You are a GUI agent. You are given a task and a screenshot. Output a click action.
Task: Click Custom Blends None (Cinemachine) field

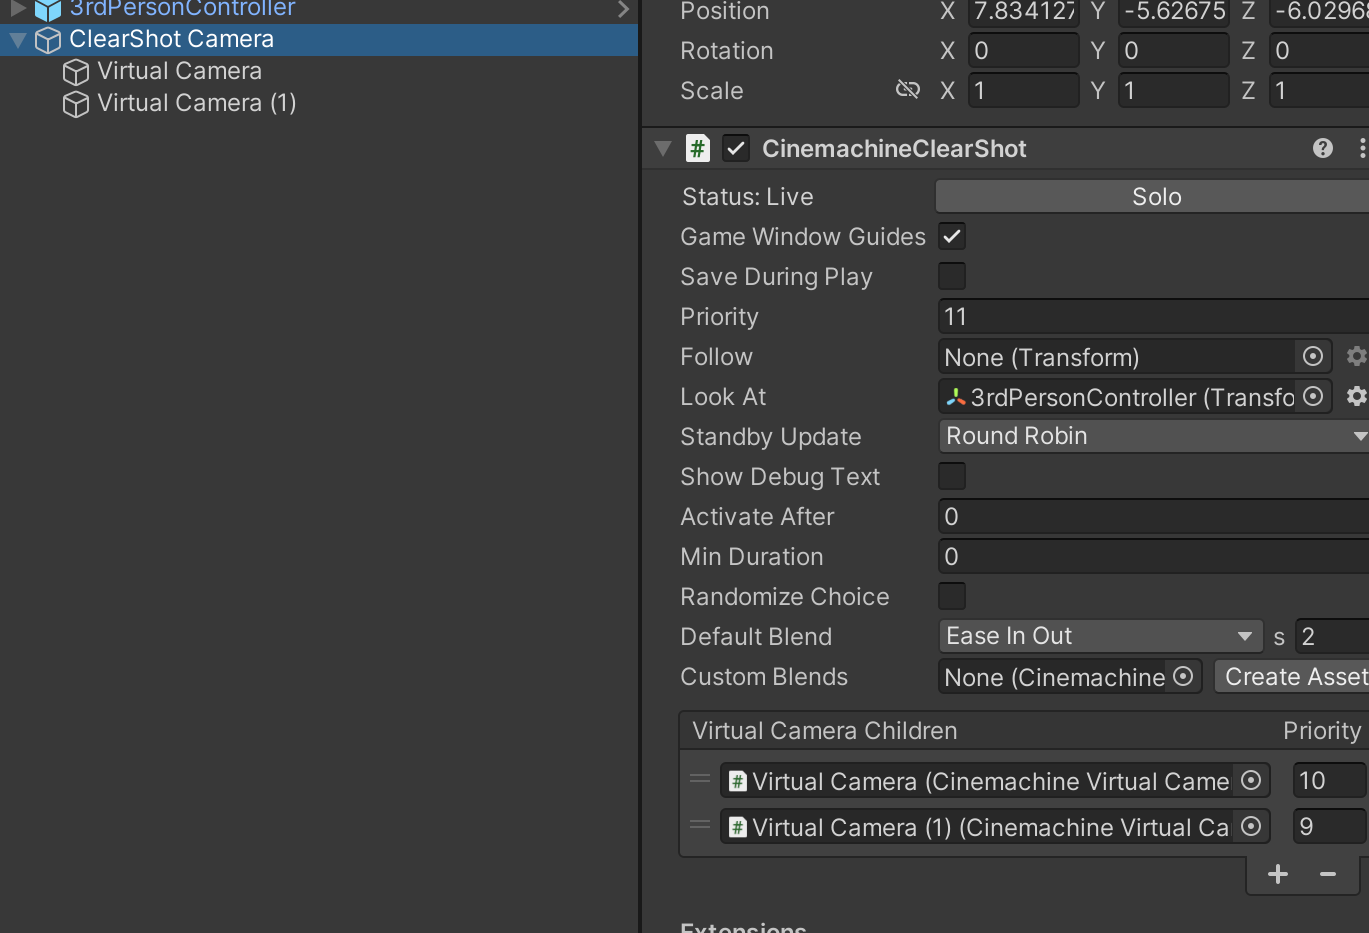pyautogui.click(x=1052, y=677)
